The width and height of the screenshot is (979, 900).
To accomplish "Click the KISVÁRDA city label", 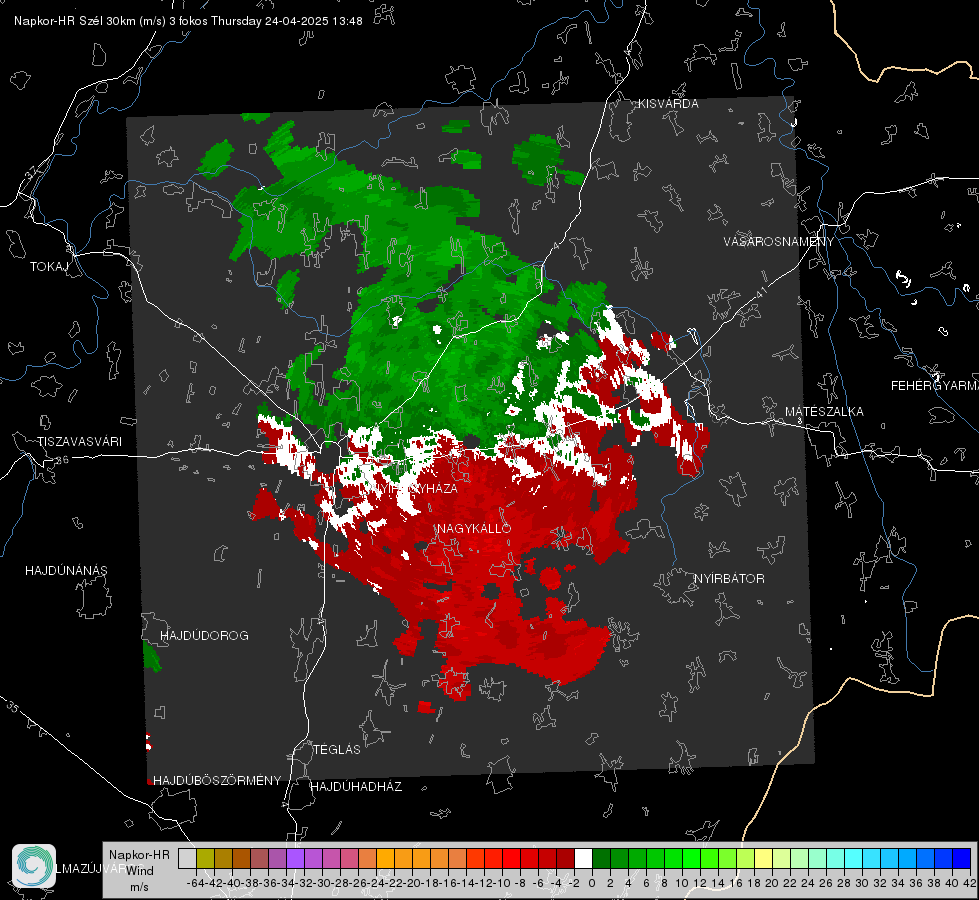I will (x=667, y=104).
